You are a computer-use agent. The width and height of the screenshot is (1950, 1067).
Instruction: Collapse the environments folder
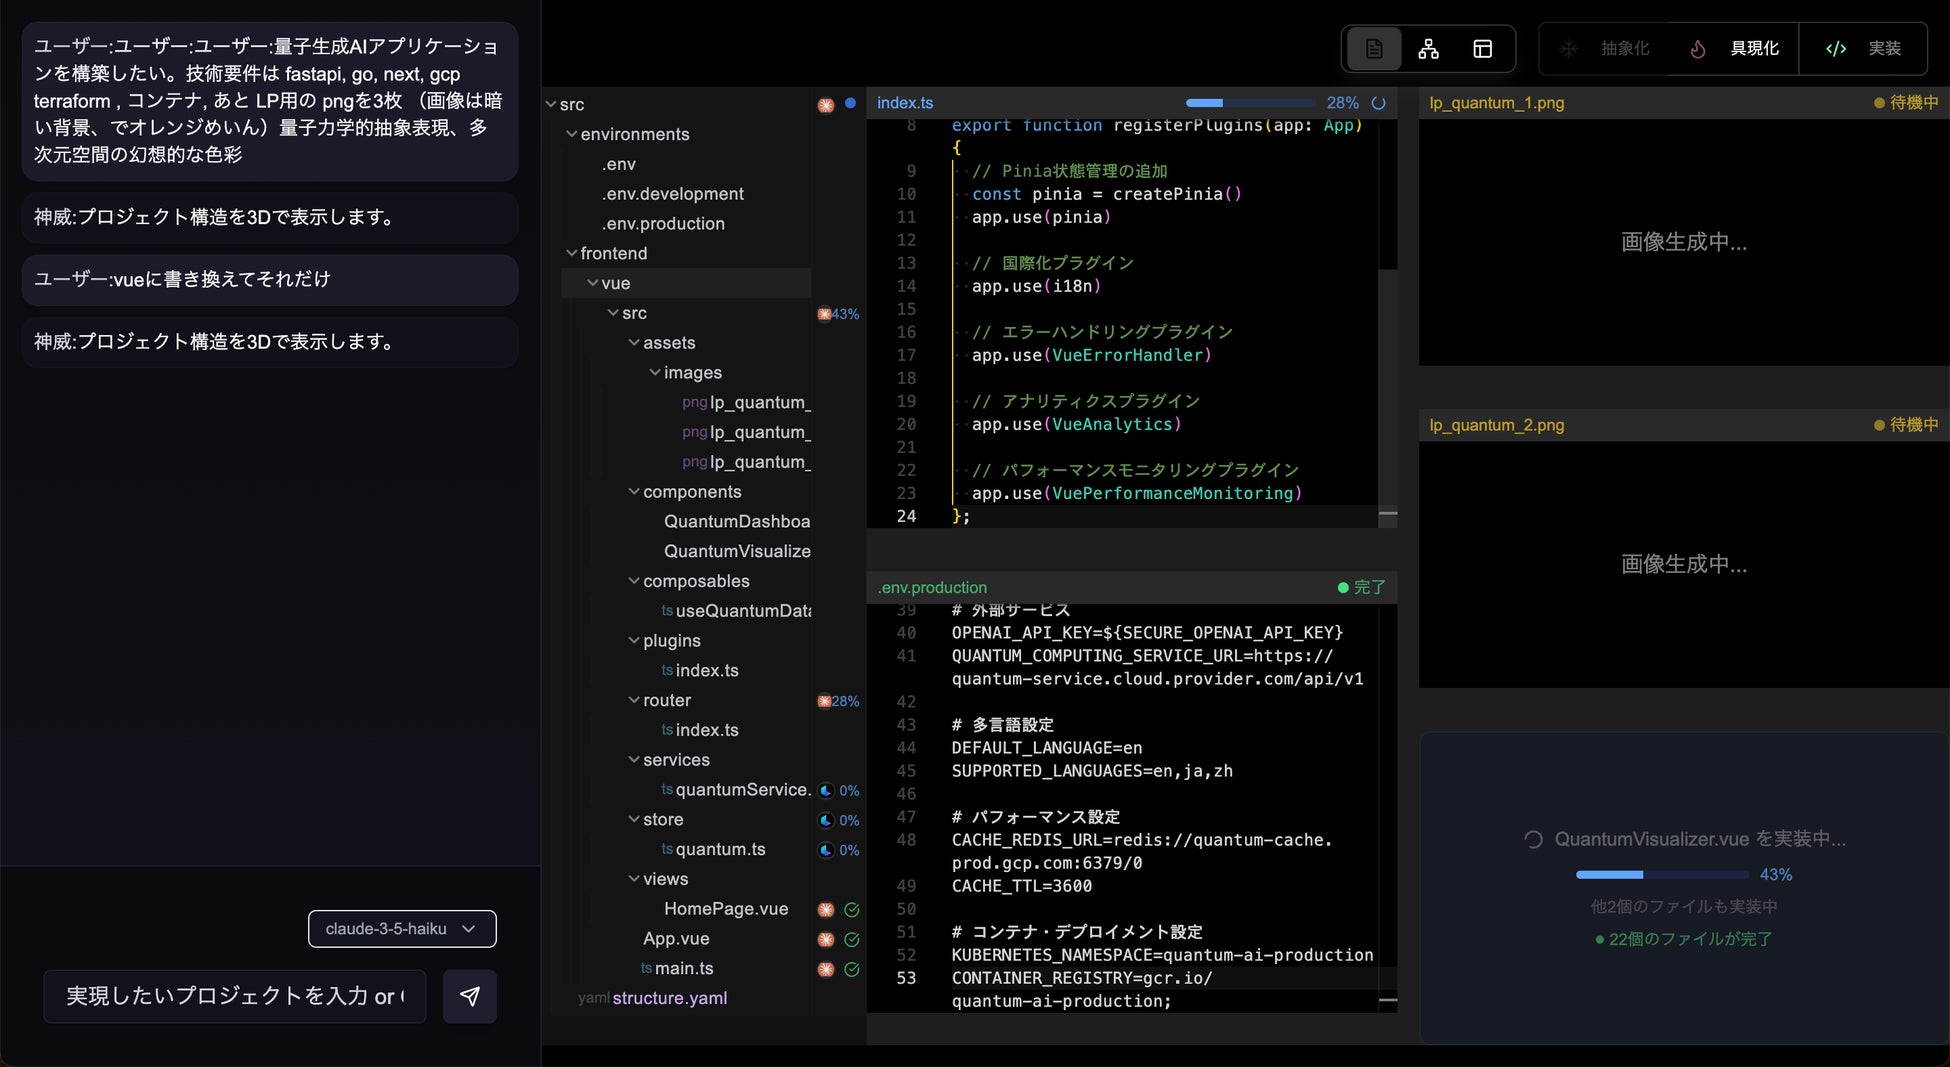(x=634, y=134)
